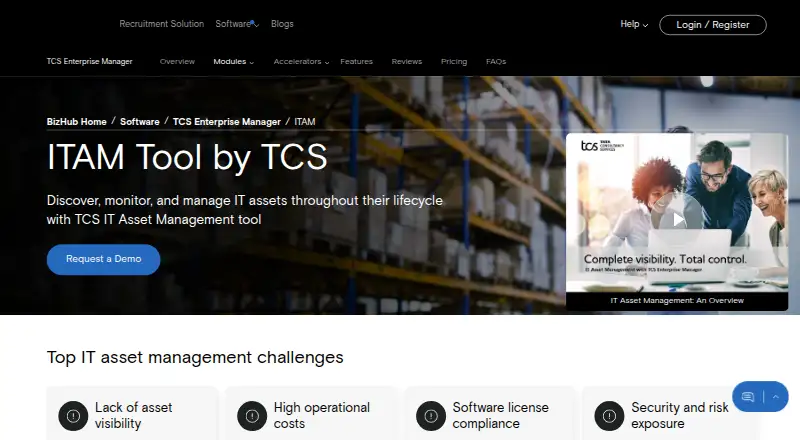The width and height of the screenshot is (800, 440).
Task: Follow the Software breadcrumb link
Action: point(140,121)
